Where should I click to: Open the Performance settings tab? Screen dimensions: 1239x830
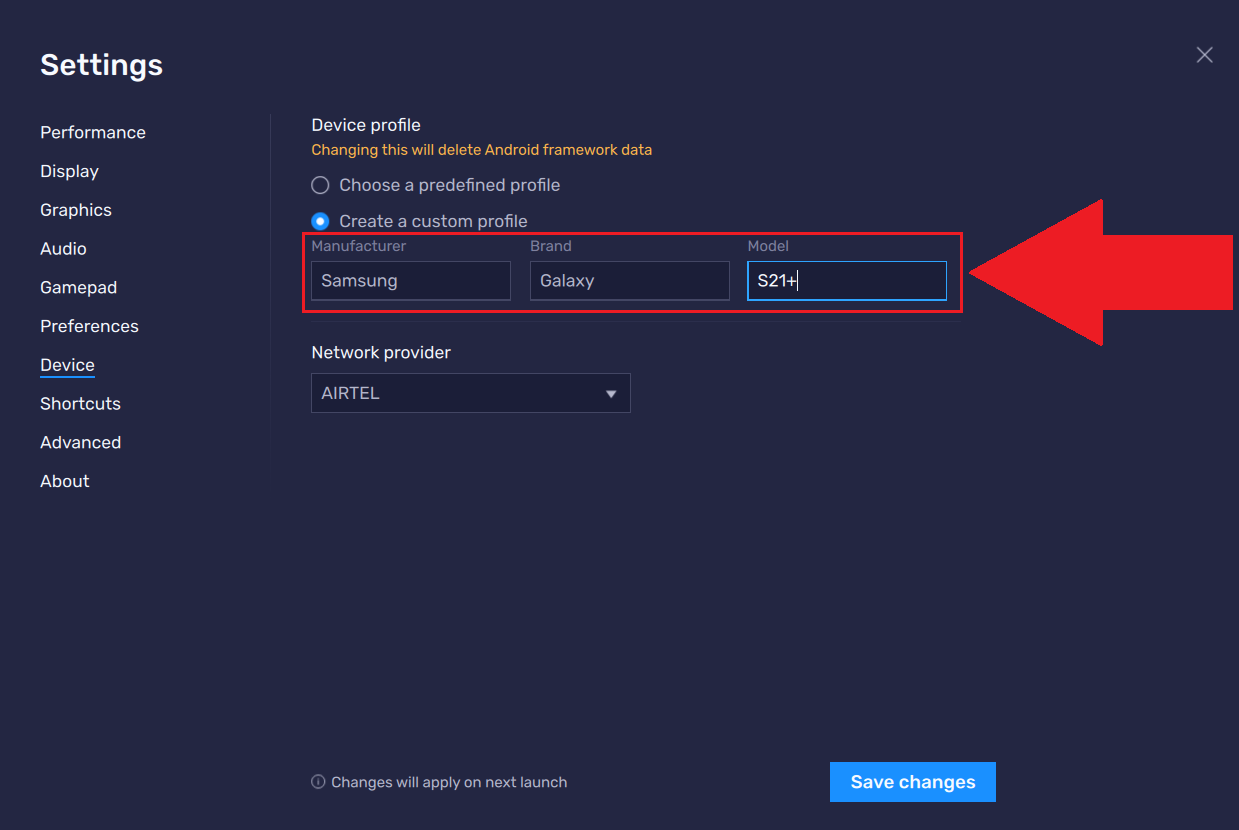[93, 133]
